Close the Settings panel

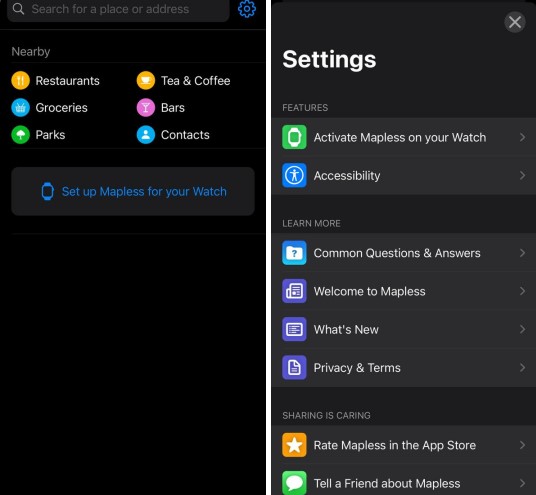[x=515, y=22]
